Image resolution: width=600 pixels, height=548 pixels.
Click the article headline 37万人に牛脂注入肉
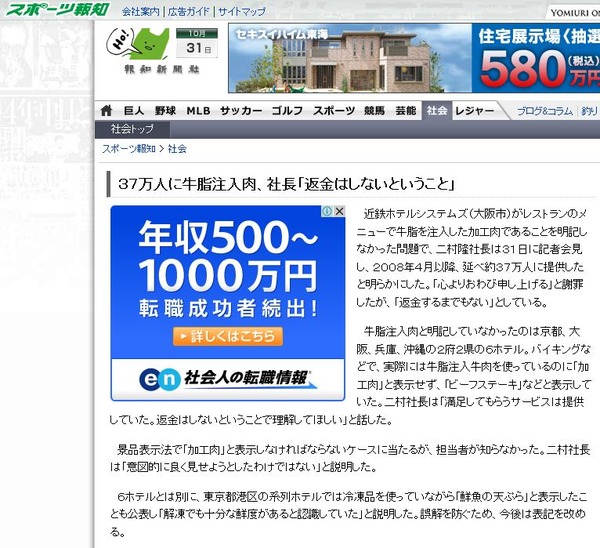point(286,184)
